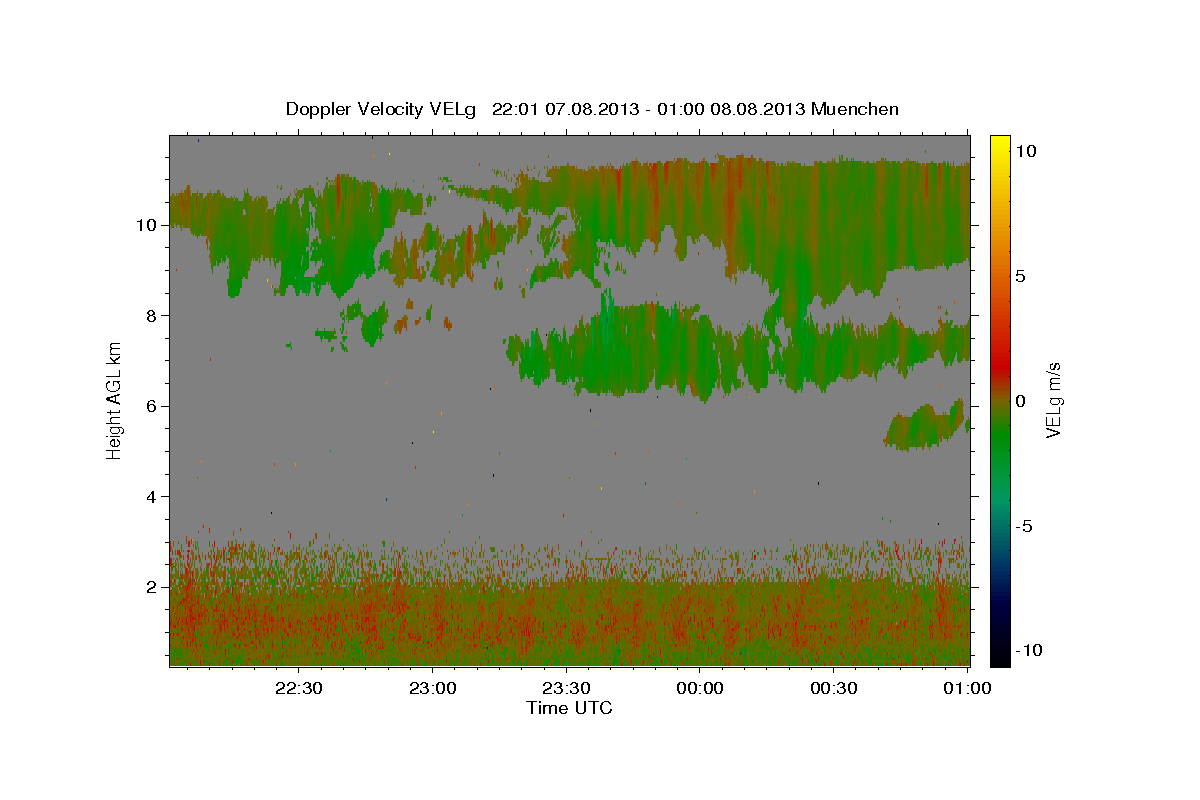The width and height of the screenshot is (1200, 800).
Task: Click the colorbar value 10 label
Action: click(1026, 150)
